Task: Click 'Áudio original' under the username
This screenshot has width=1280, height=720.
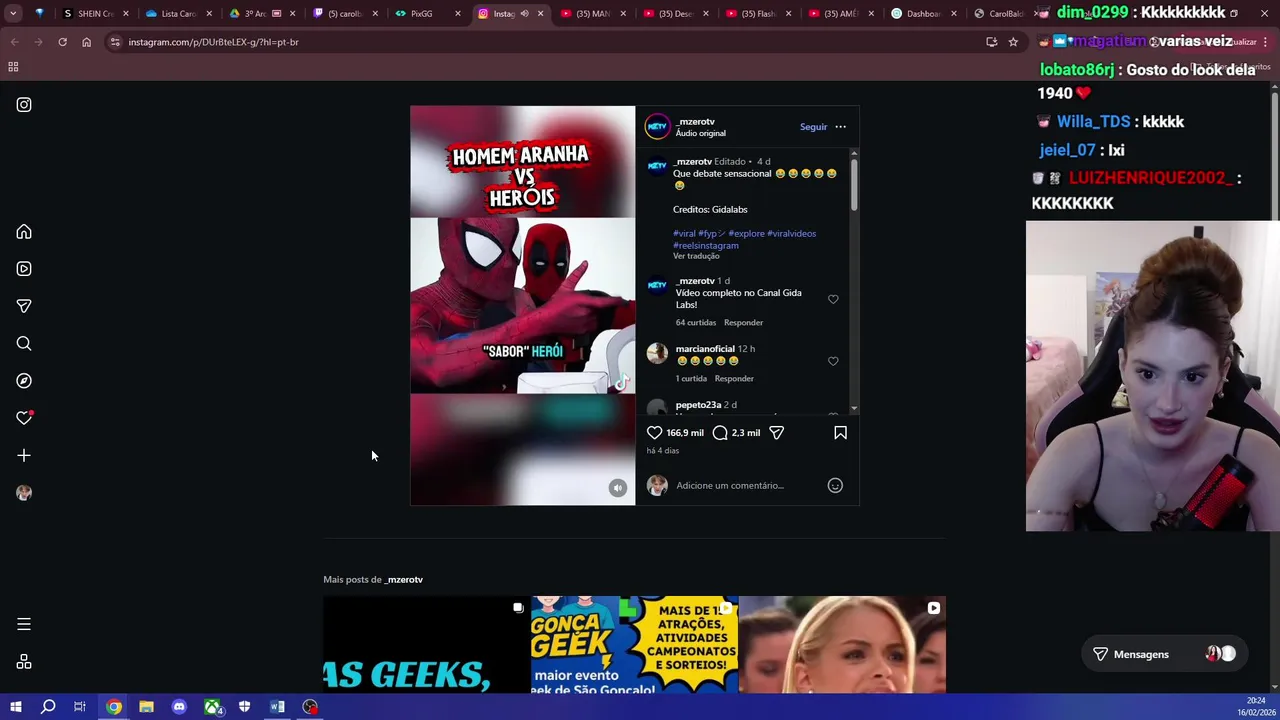Action: pyautogui.click(x=700, y=133)
